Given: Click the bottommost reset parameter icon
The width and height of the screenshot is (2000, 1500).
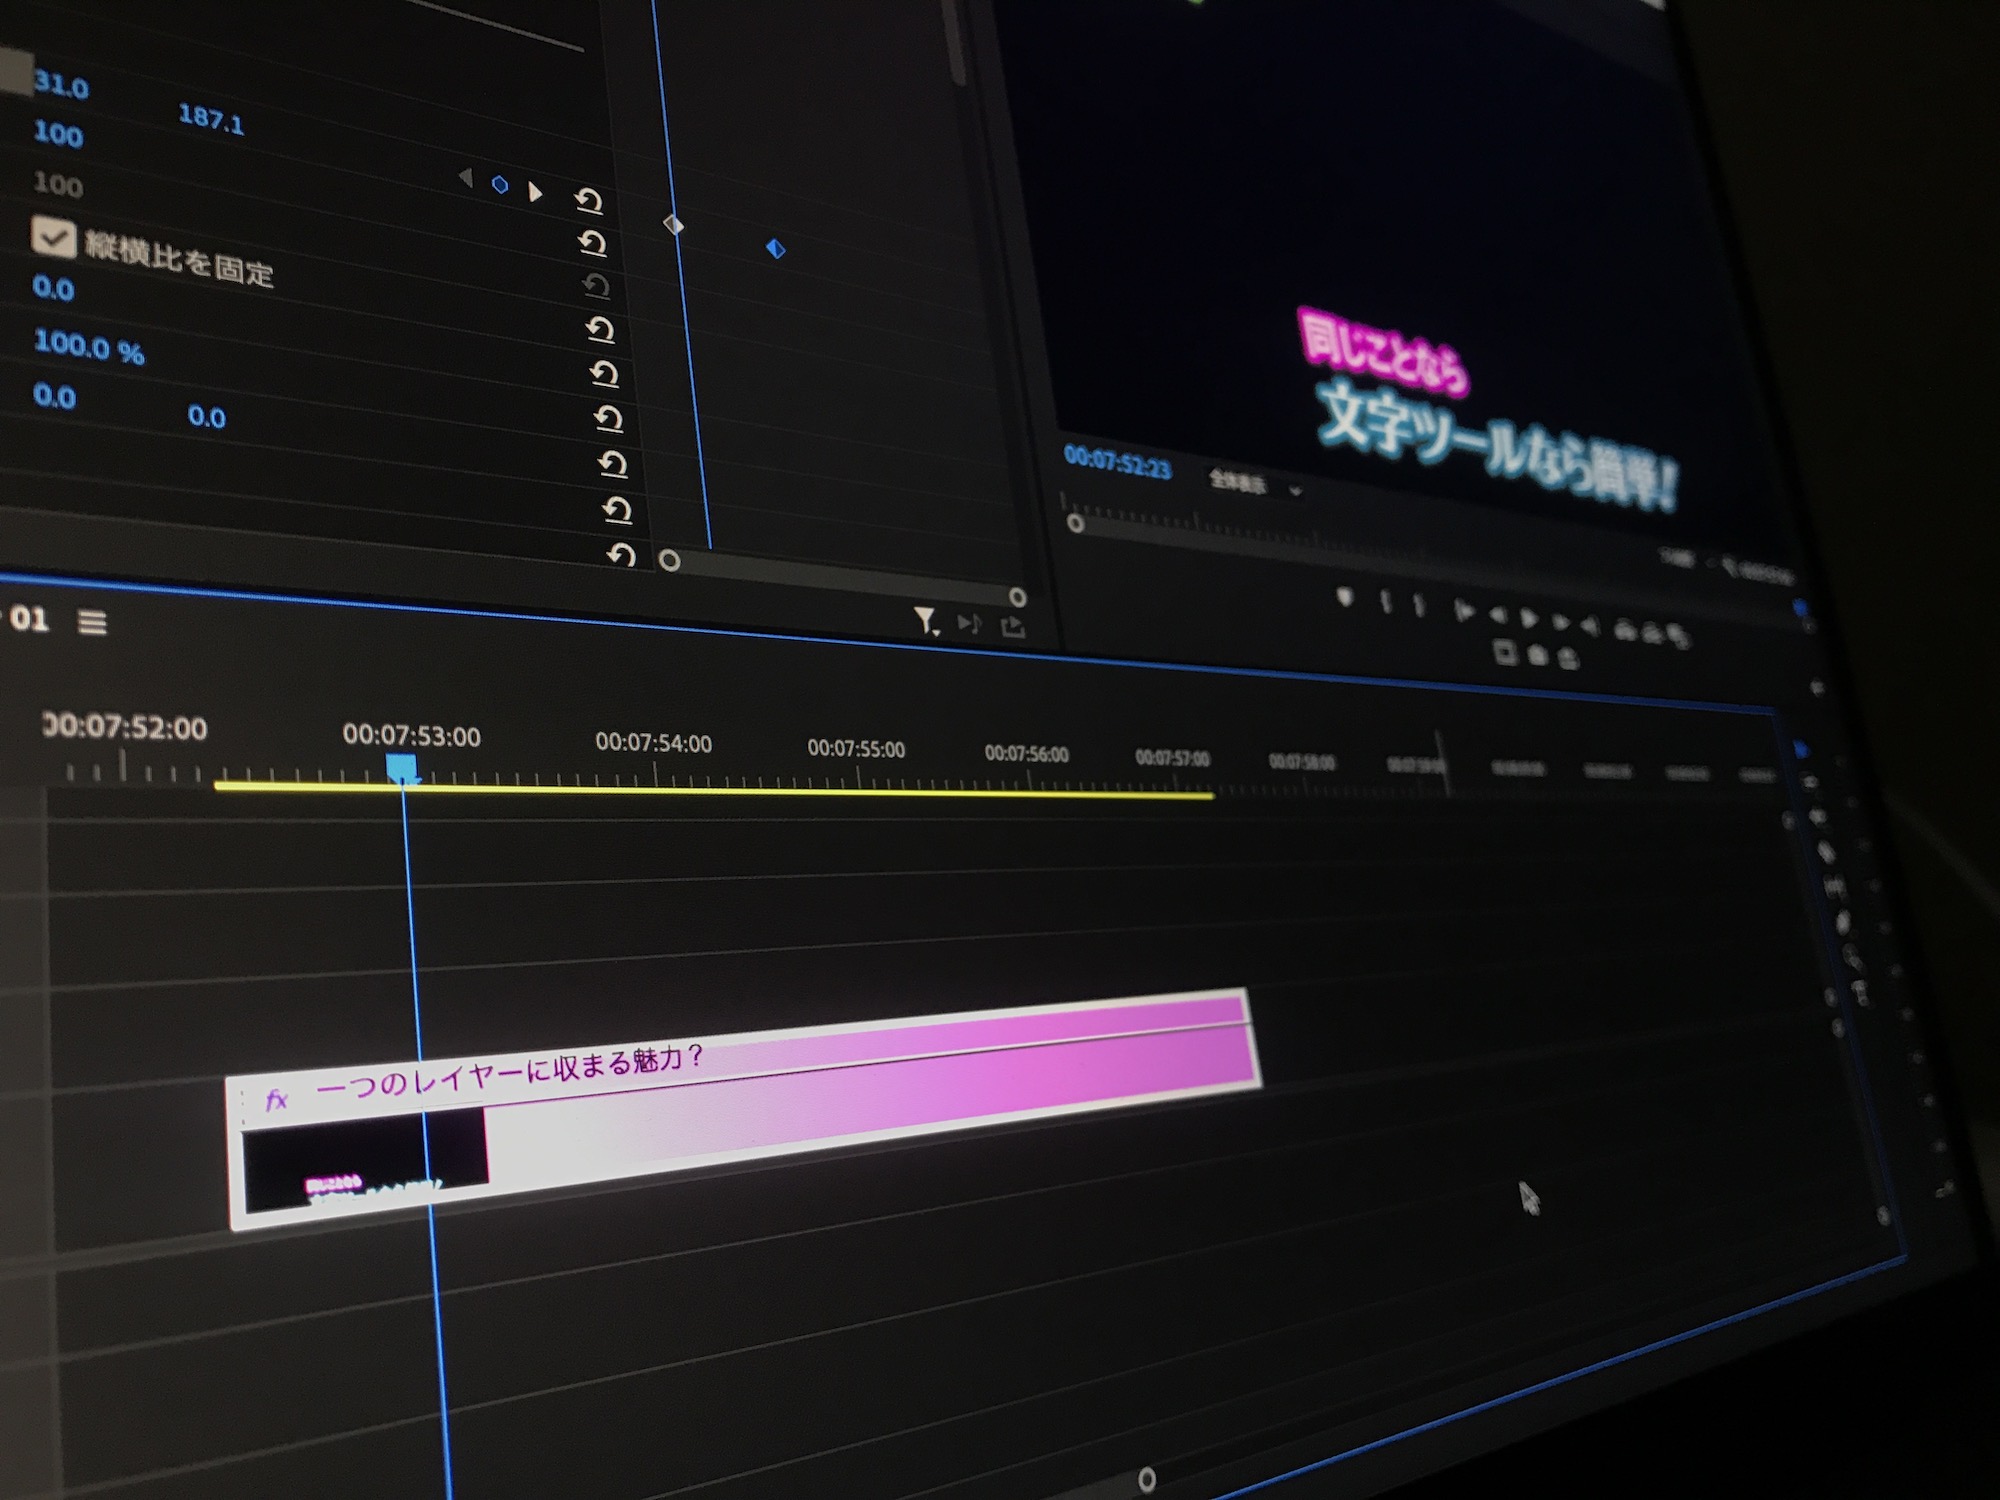Looking at the screenshot, I should click(621, 554).
